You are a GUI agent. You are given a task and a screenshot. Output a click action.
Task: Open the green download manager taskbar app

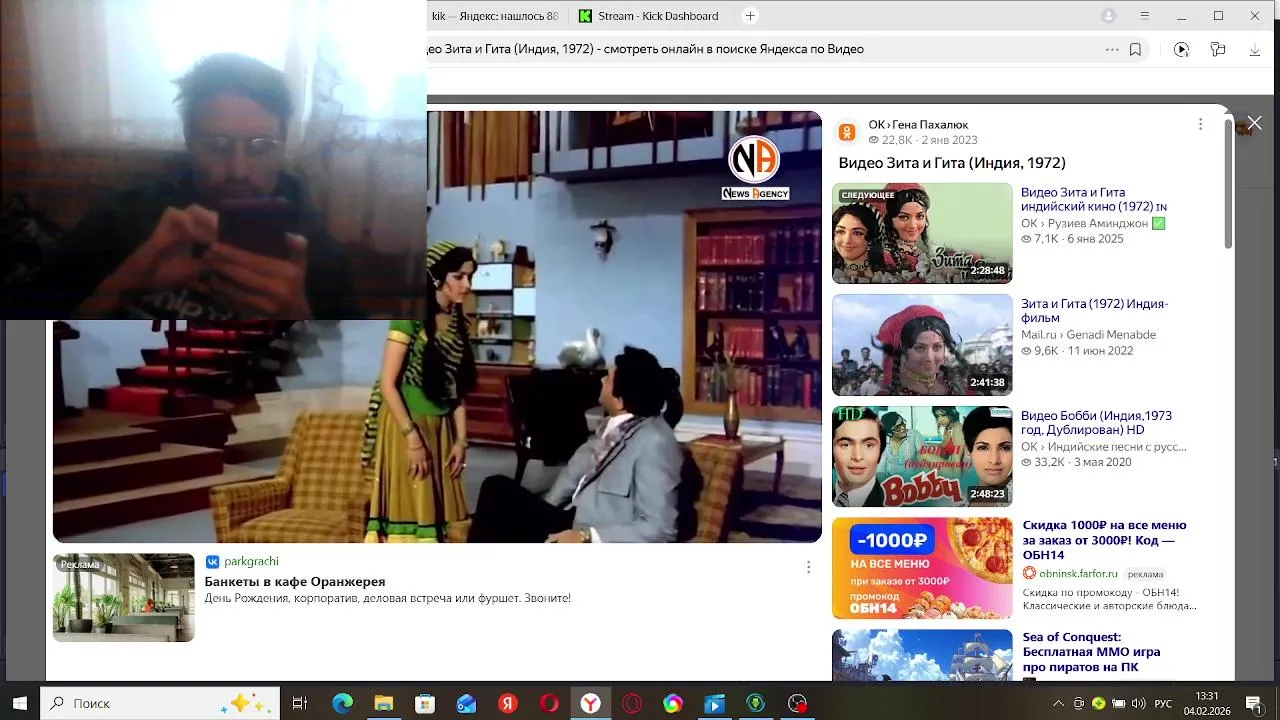tap(756, 703)
